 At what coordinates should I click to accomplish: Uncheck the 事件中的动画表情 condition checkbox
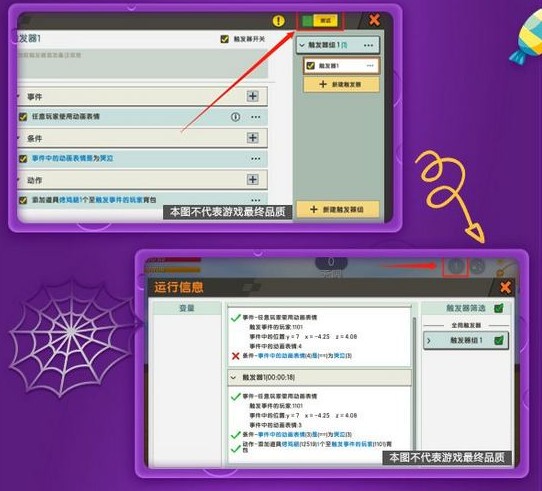[23, 159]
